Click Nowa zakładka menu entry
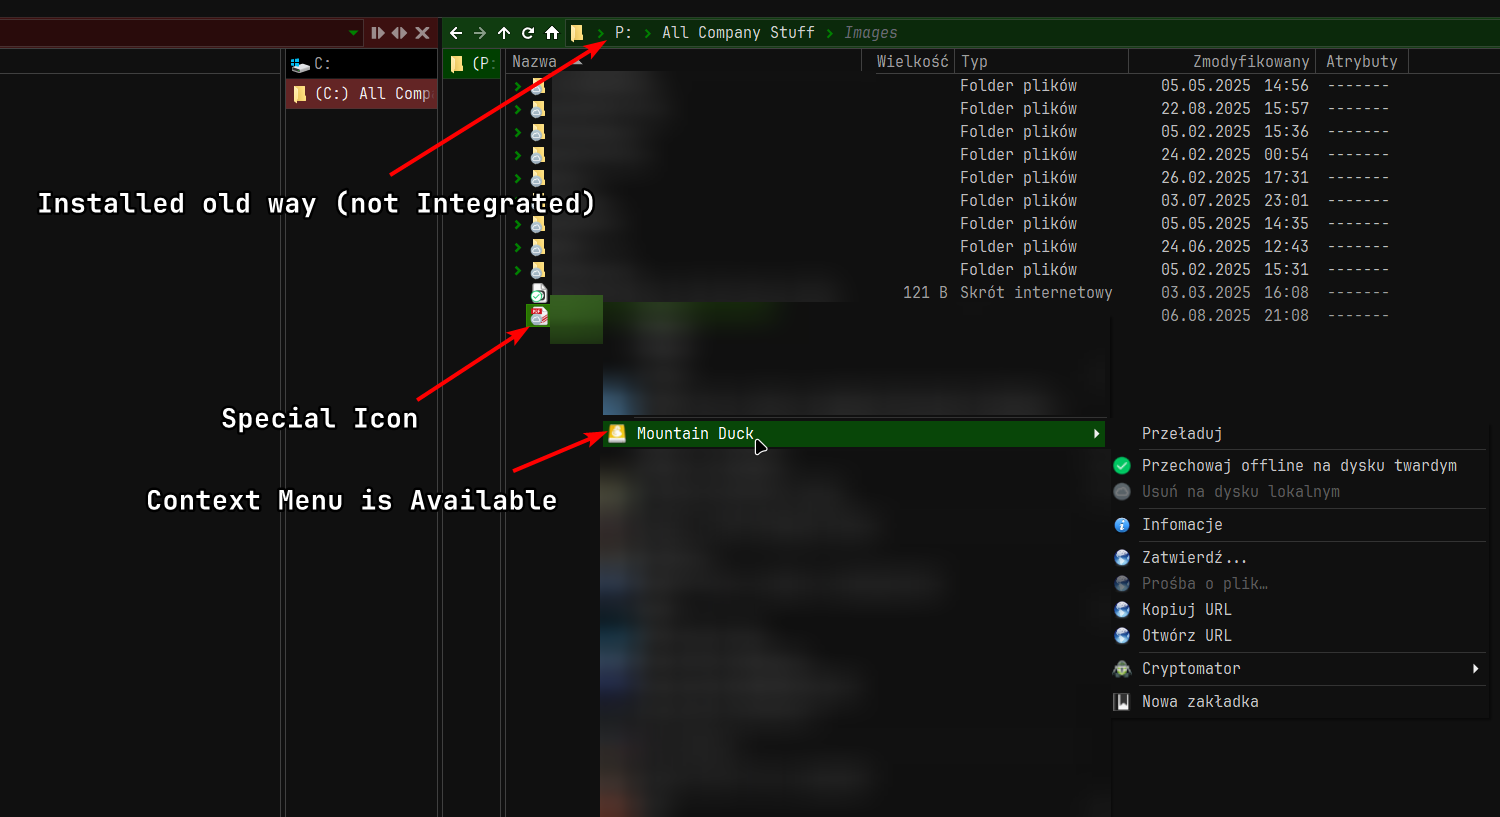Image resolution: width=1500 pixels, height=817 pixels. pyautogui.click(x=1200, y=702)
